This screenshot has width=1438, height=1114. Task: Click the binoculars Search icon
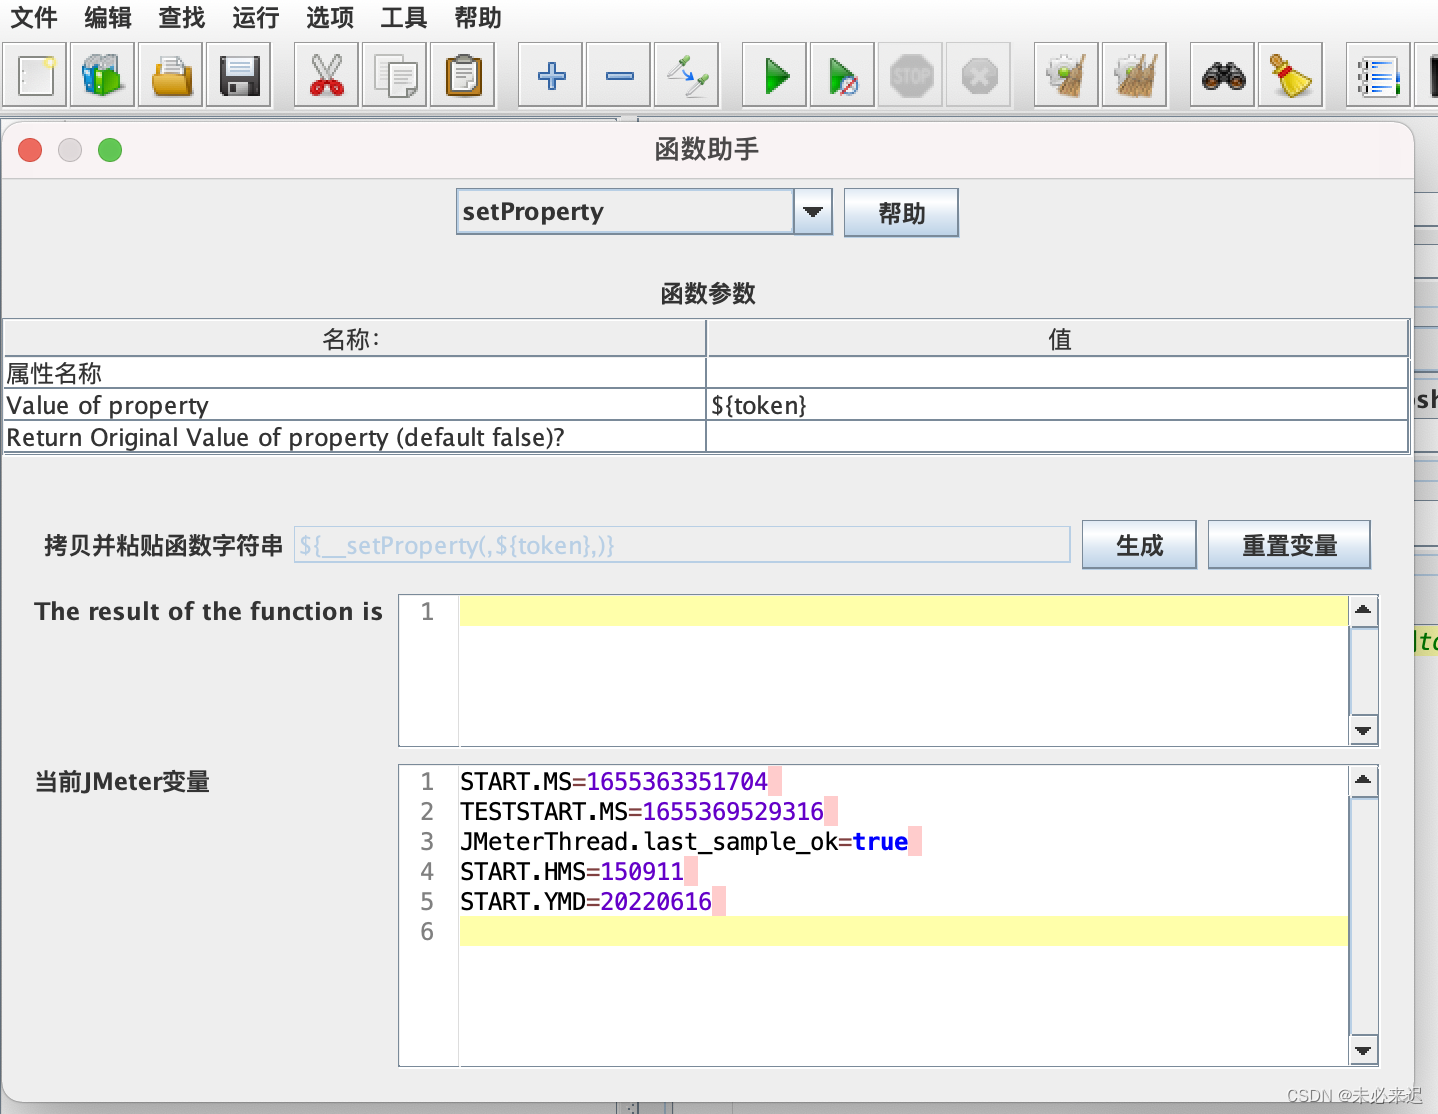coord(1223,75)
